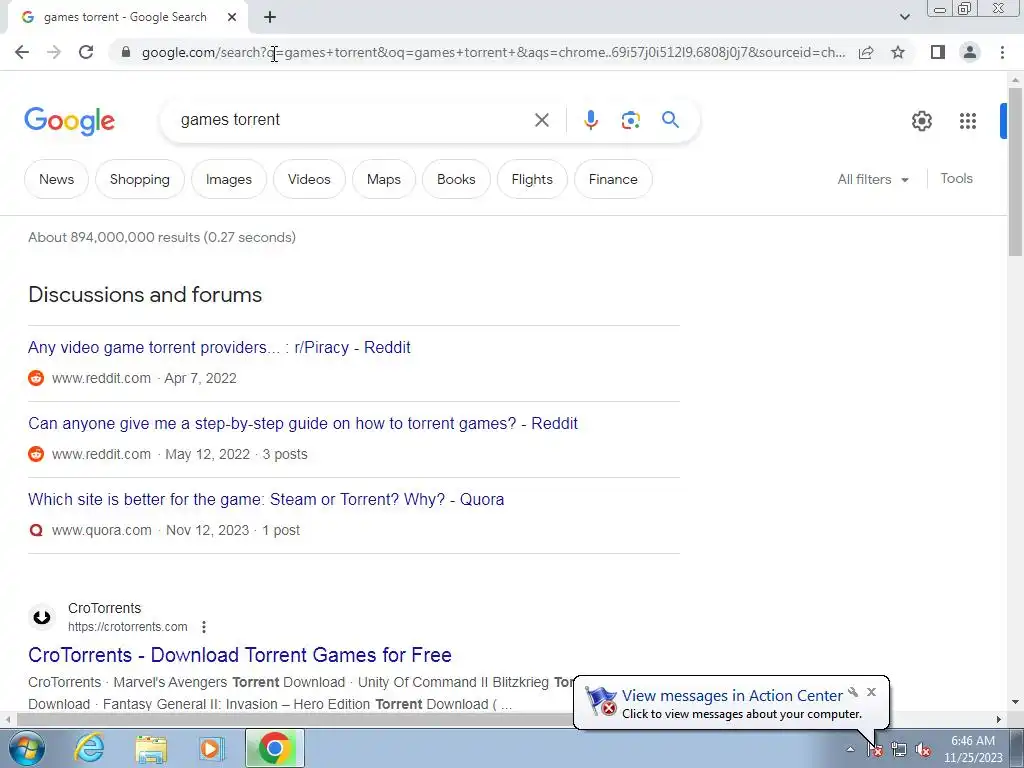Open the Windows Start button
1024x768 pixels.
27,748
